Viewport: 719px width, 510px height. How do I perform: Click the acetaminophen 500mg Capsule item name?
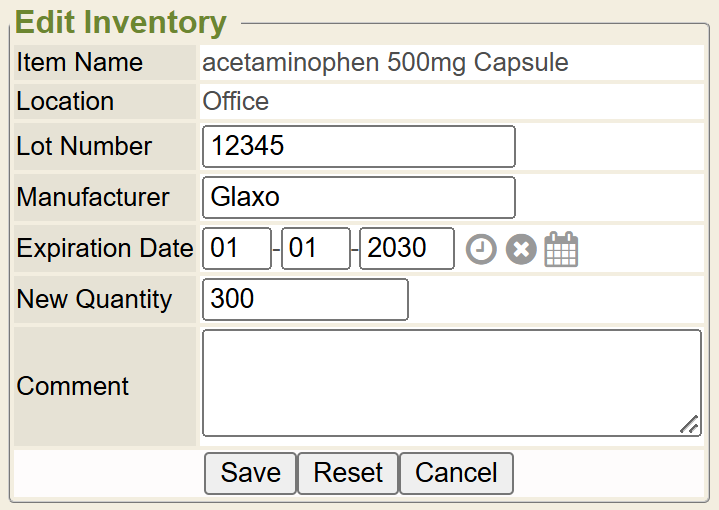(385, 63)
